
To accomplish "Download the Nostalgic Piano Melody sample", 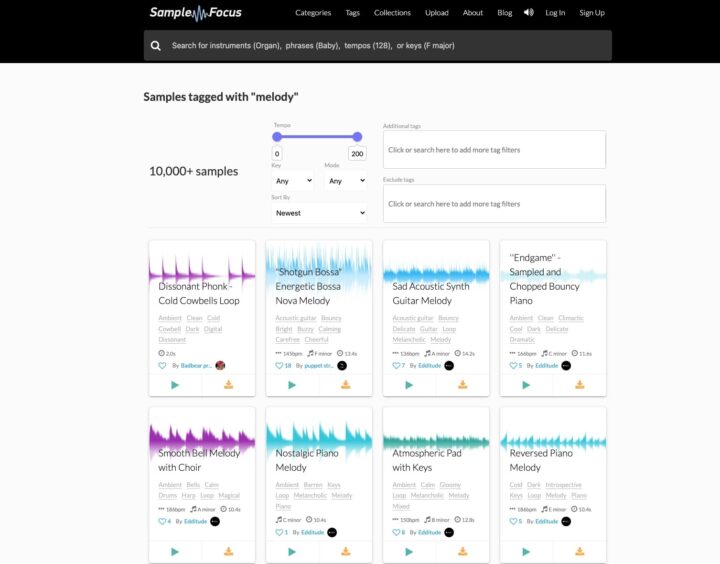I will pos(346,552).
